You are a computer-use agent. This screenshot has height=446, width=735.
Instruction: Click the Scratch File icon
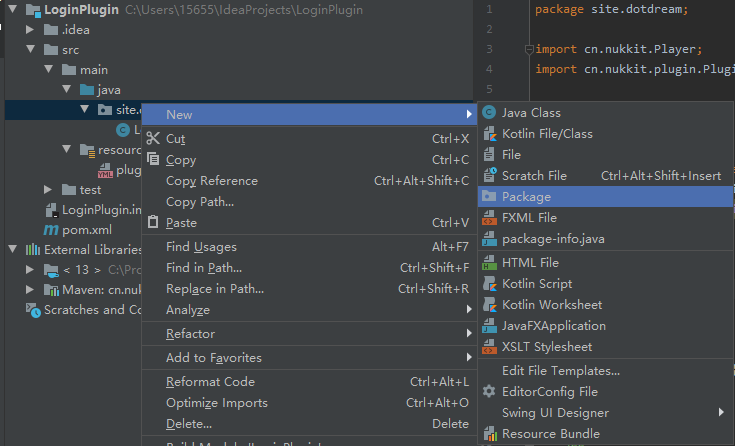tap(489, 176)
